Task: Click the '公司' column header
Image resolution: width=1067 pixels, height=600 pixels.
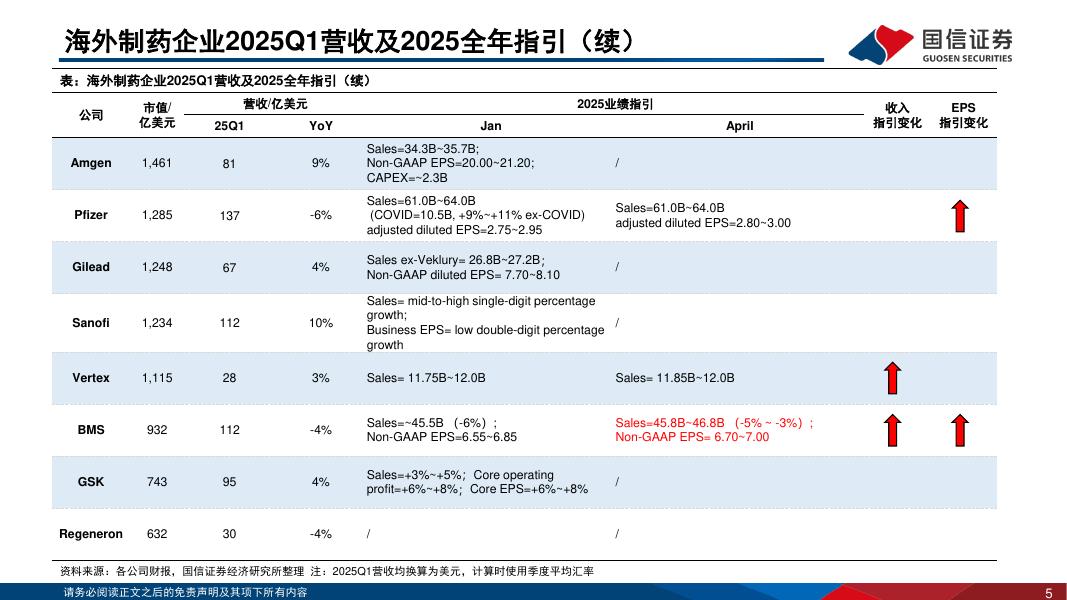Action: [91, 115]
